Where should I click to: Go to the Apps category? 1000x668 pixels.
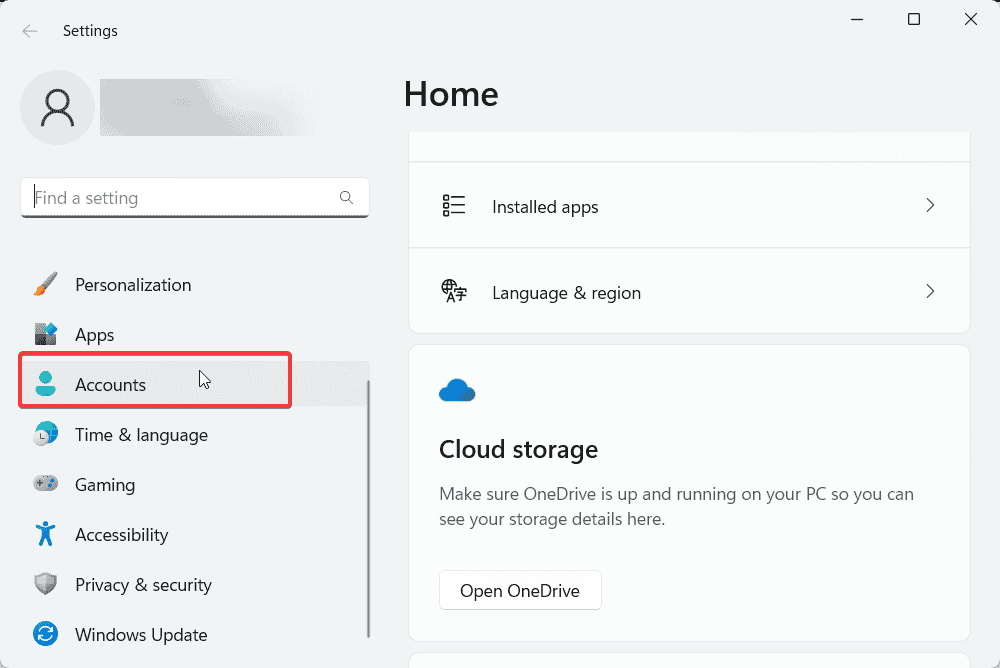(x=195, y=334)
